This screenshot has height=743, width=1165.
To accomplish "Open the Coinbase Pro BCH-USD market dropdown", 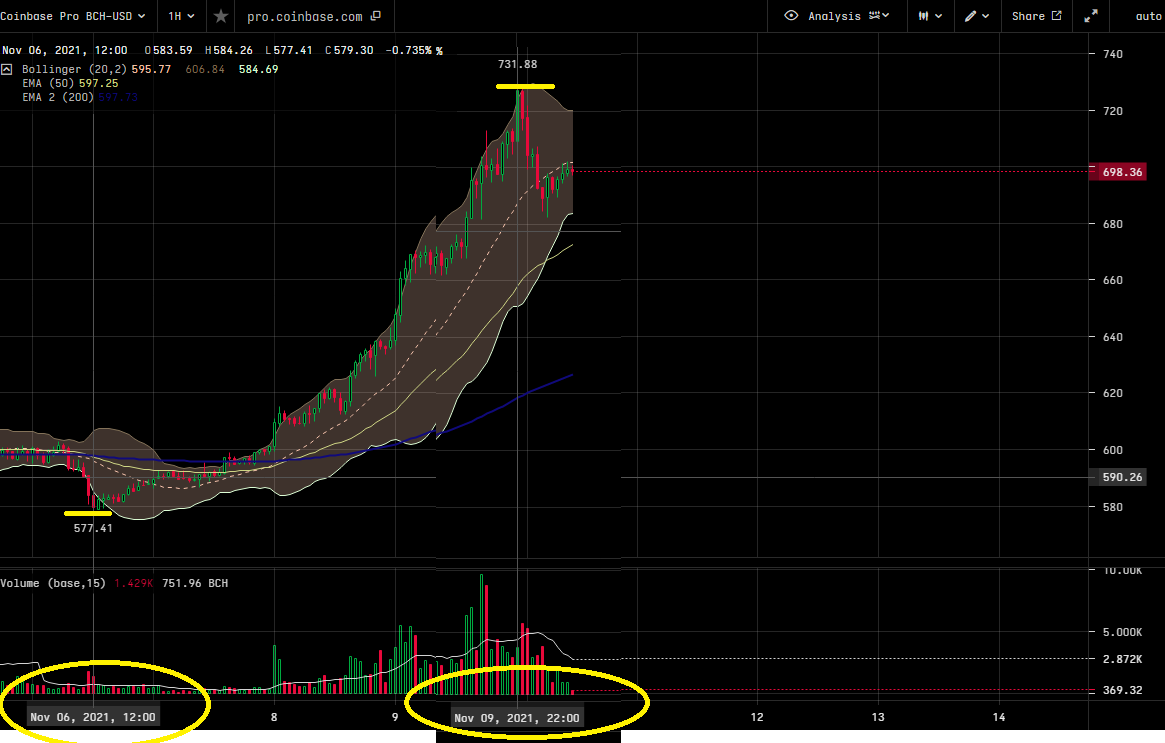I will (x=73, y=16).
